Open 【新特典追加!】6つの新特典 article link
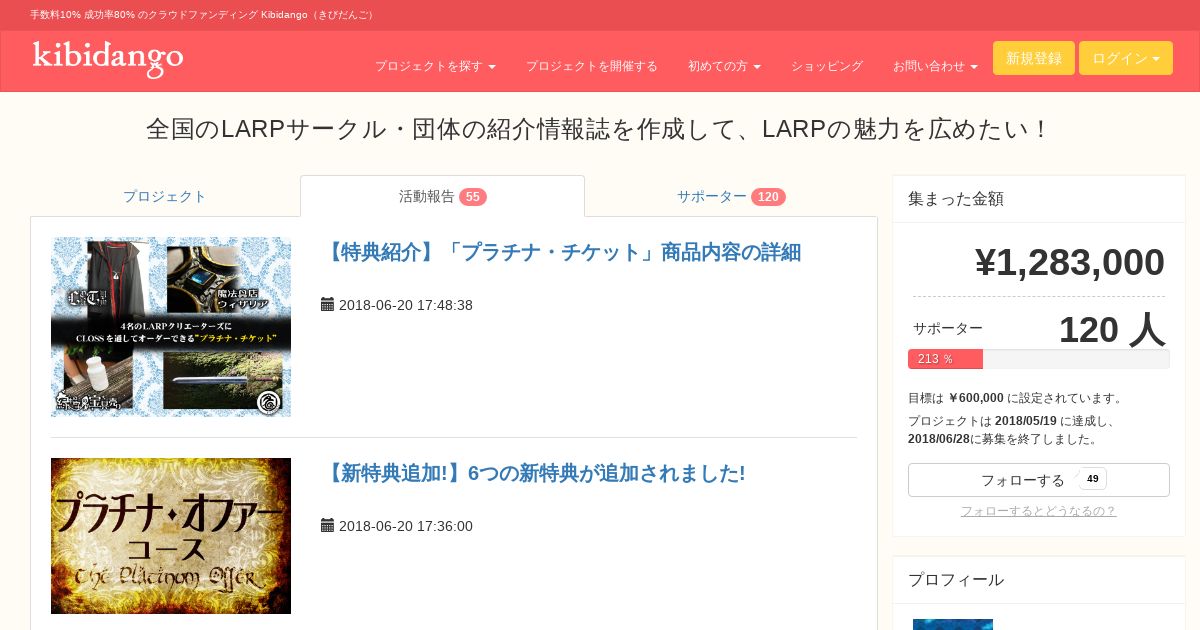The height and width of the screenshot is (630, 1200). [x=533, y=473]
